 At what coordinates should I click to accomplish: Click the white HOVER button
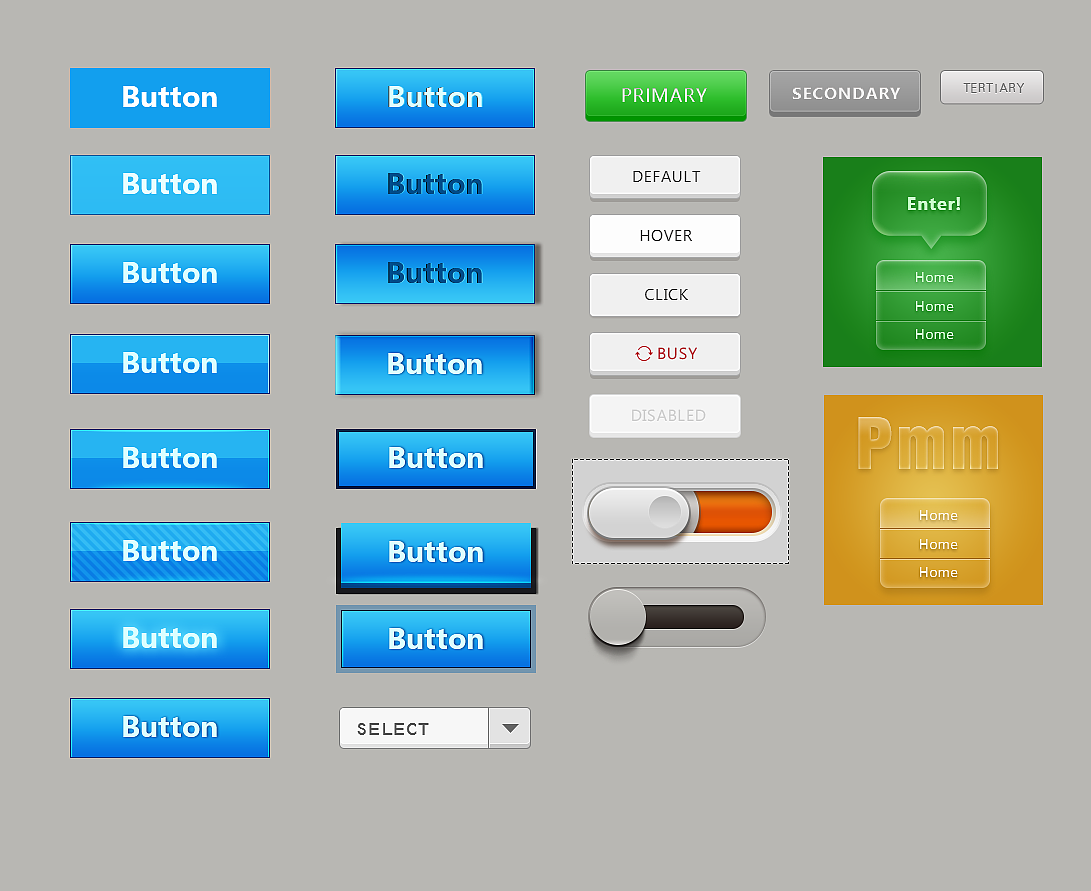pos(665,237)
